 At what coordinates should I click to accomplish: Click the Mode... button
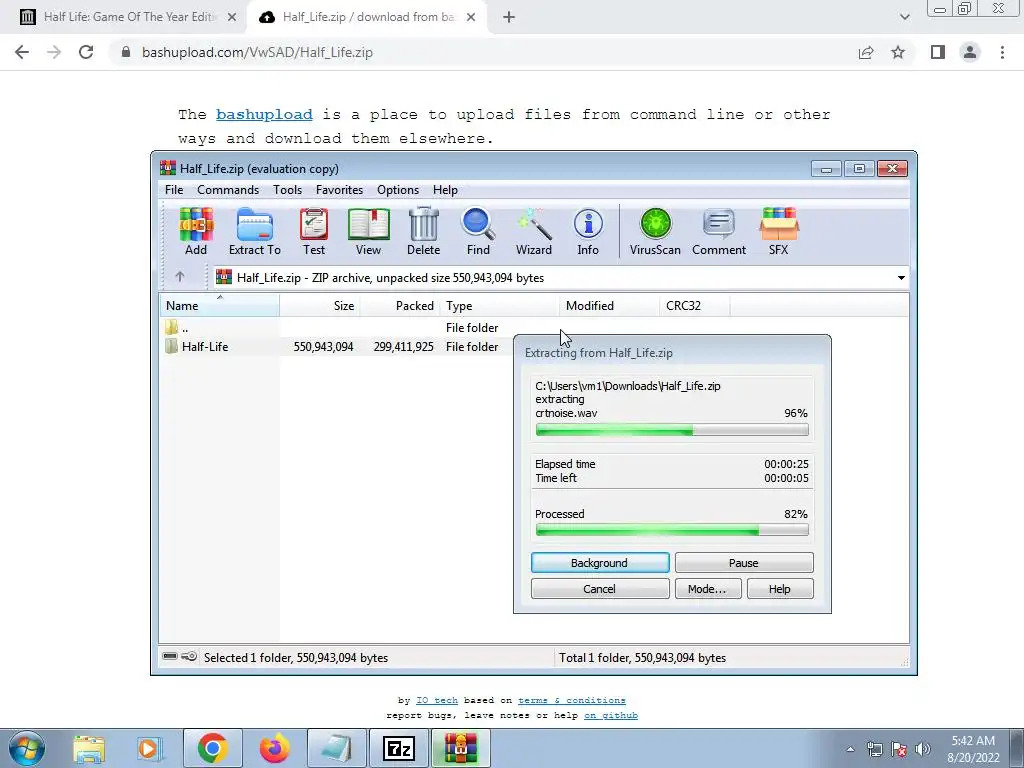click(707, 588)
